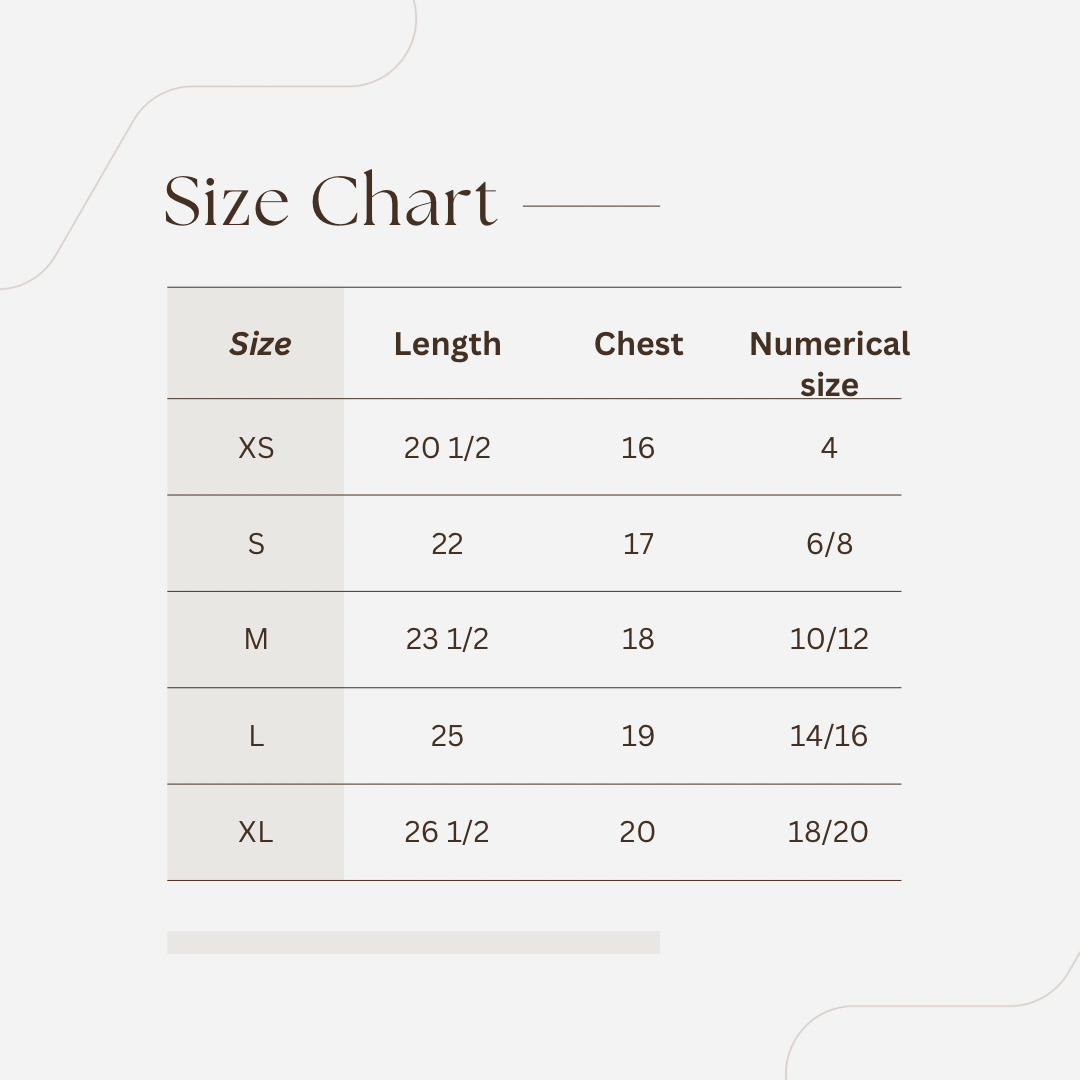This screenshot has width=1080, height=1080.
Task: Click the XL size row label
Action: click(x=256, y=832)
